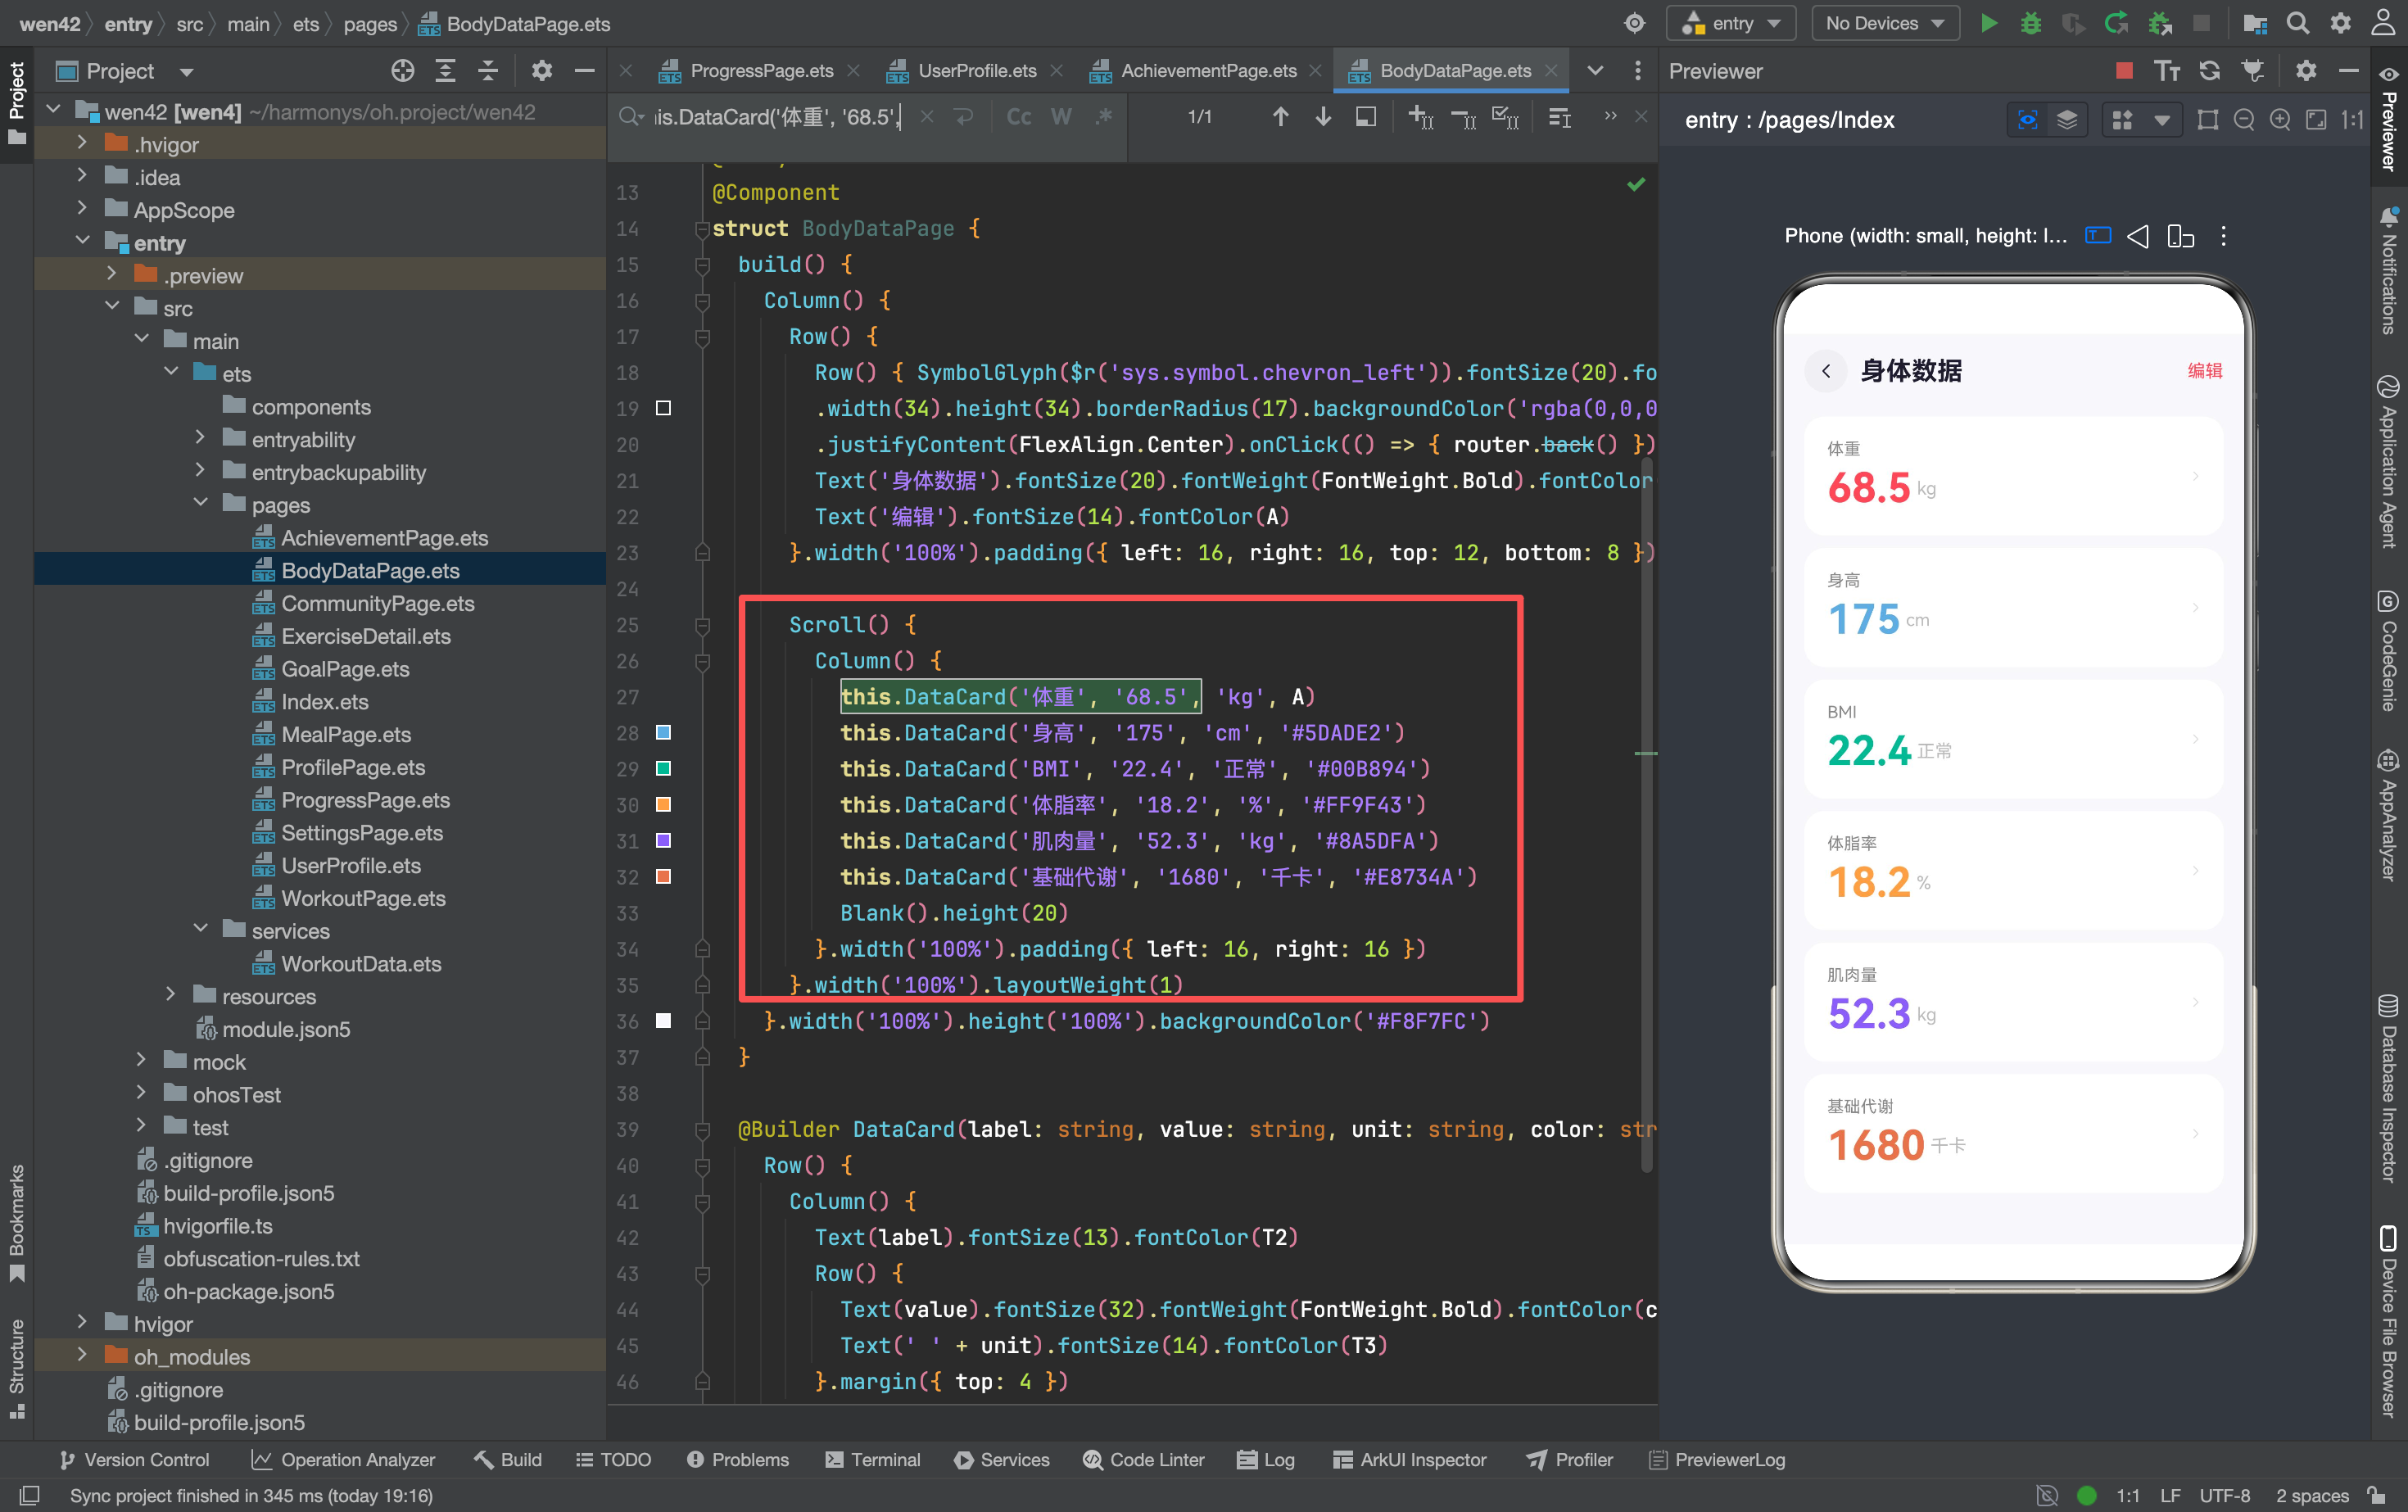Select opened file in Project tree
Image resolution: width=2408 pixels, height=1512 pixels.
click(x=402, y=70)
